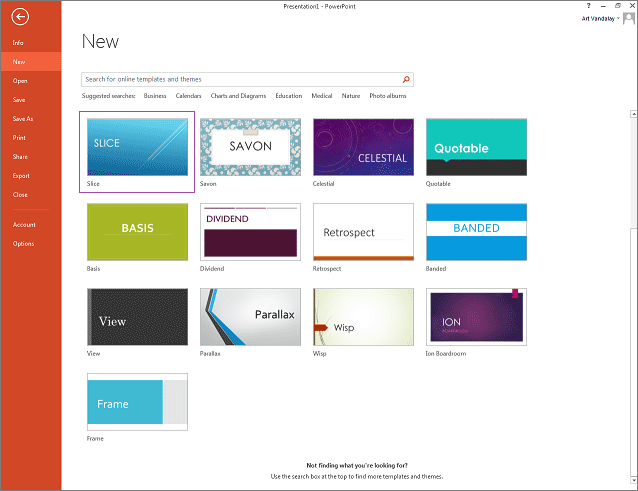Click "Not finding what you're looking for?" text
638x491 pixels.
tap(357, 465)
